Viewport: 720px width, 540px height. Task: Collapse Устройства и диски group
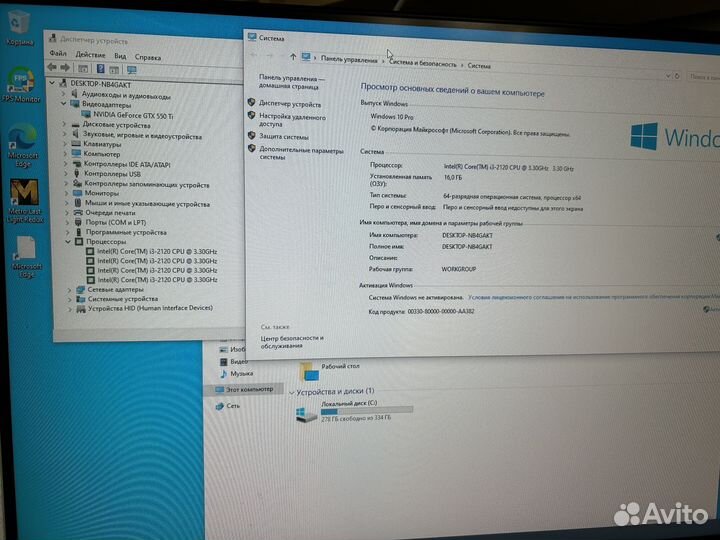click(292, 393)
